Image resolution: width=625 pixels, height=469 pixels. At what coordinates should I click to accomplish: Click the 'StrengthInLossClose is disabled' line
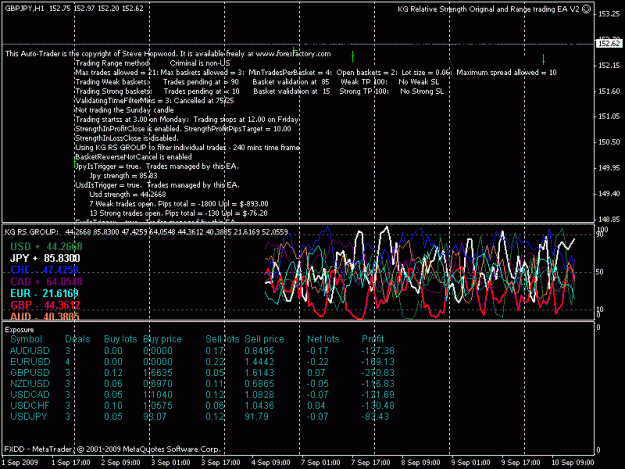[x=127, y=138]
